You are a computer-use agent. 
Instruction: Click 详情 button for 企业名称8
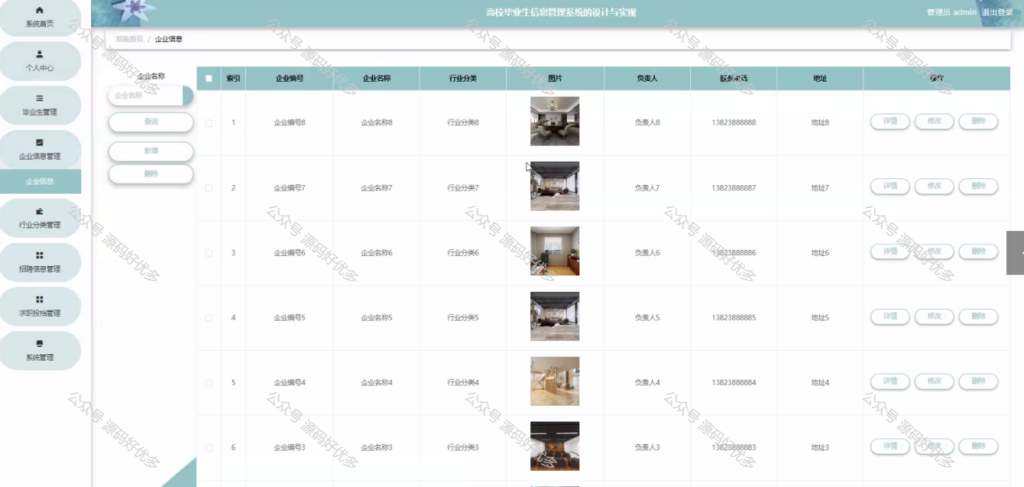click(889, 121)
